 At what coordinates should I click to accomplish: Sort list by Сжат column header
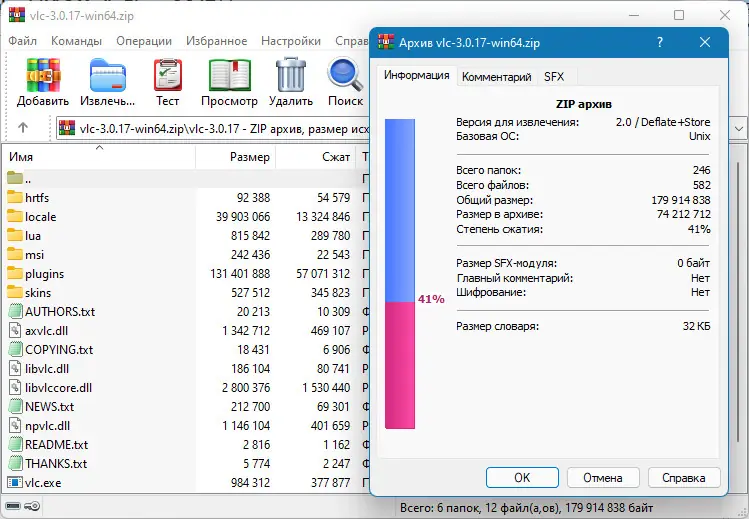tap(316, 157)
